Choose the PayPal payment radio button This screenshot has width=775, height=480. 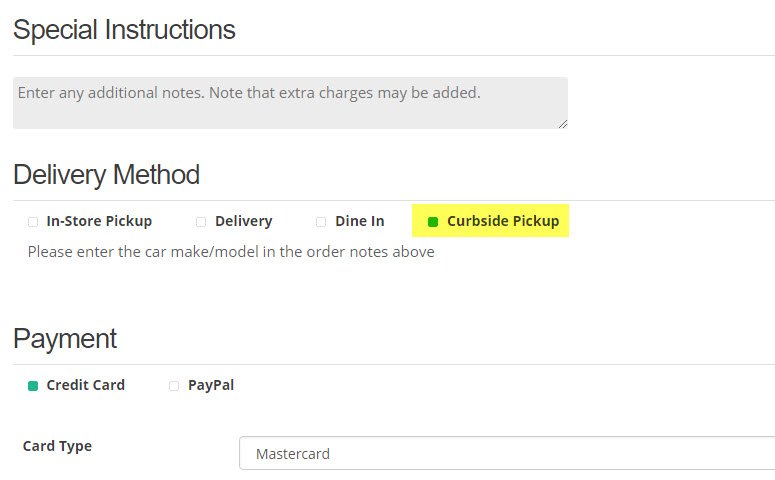[174, 385]
